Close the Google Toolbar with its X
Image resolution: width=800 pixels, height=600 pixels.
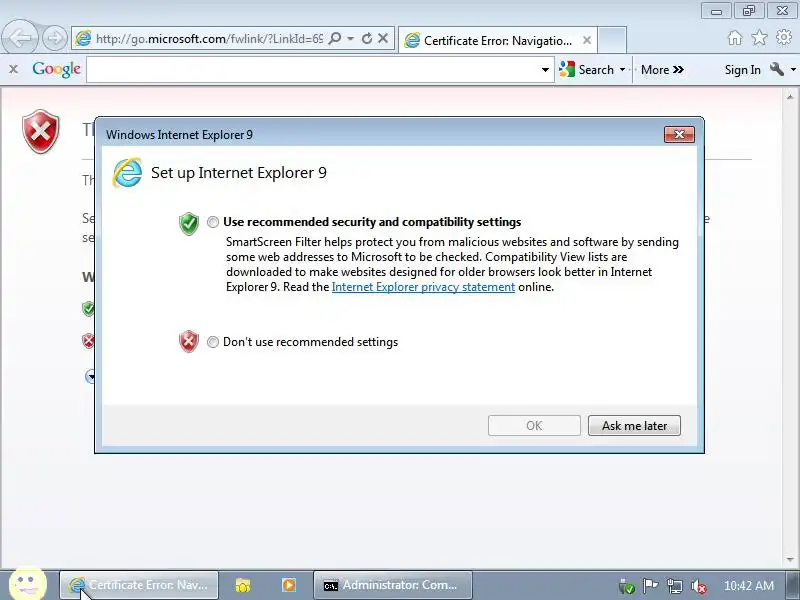click(14, 69)
